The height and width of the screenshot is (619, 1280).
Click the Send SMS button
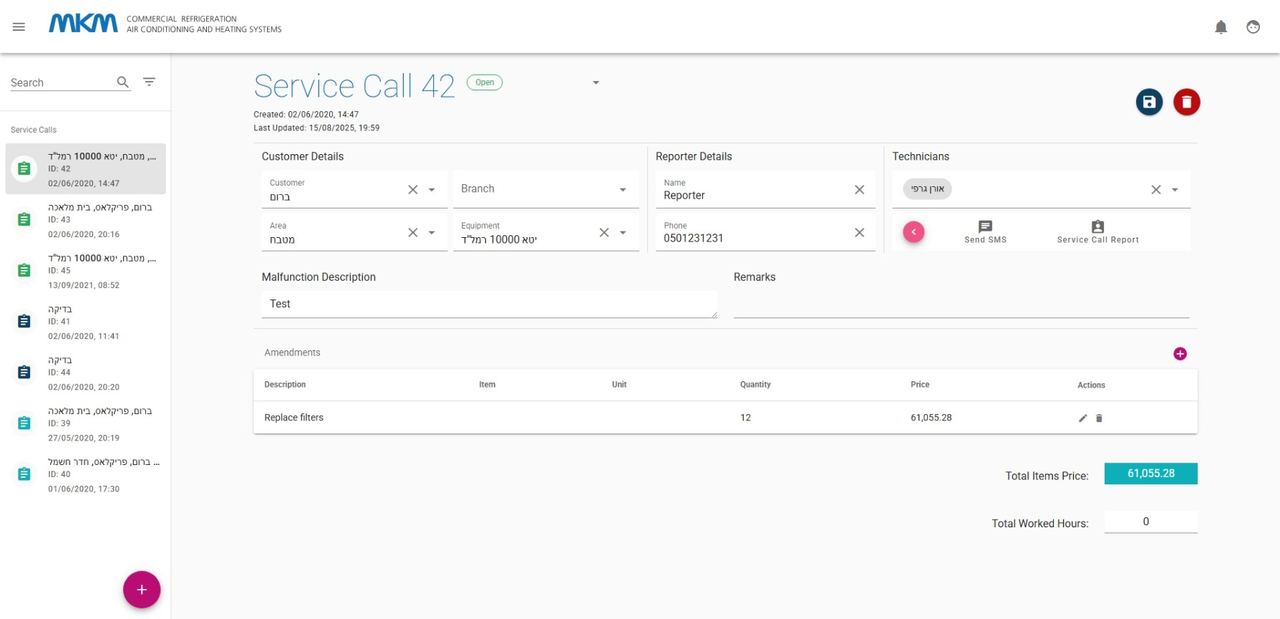point(985,232)
